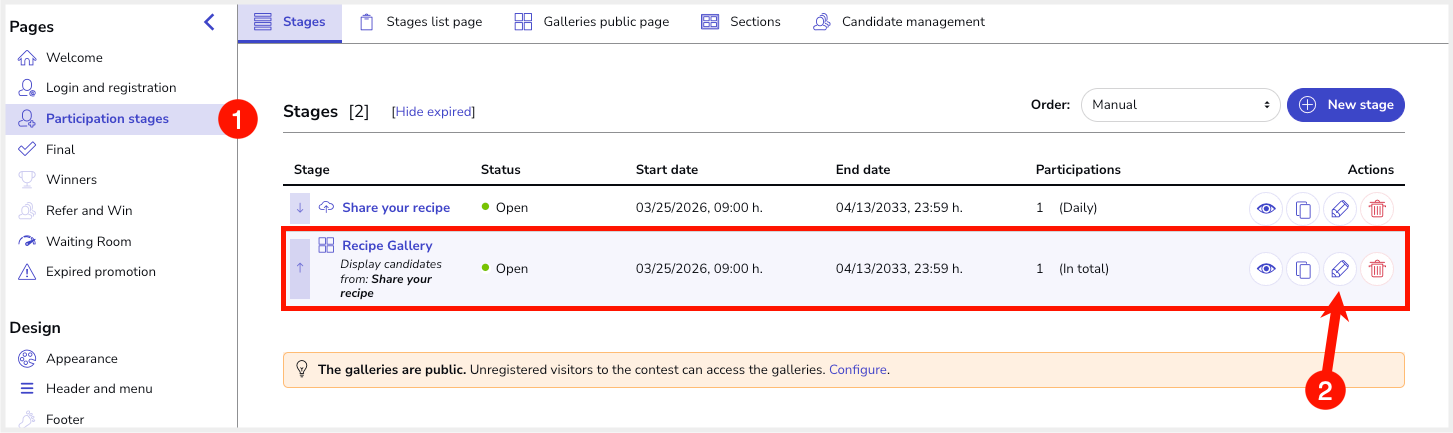Switch to Candidate management tab
The width and height of the screenshot is (1453, 433).
[x=899, y=22]
